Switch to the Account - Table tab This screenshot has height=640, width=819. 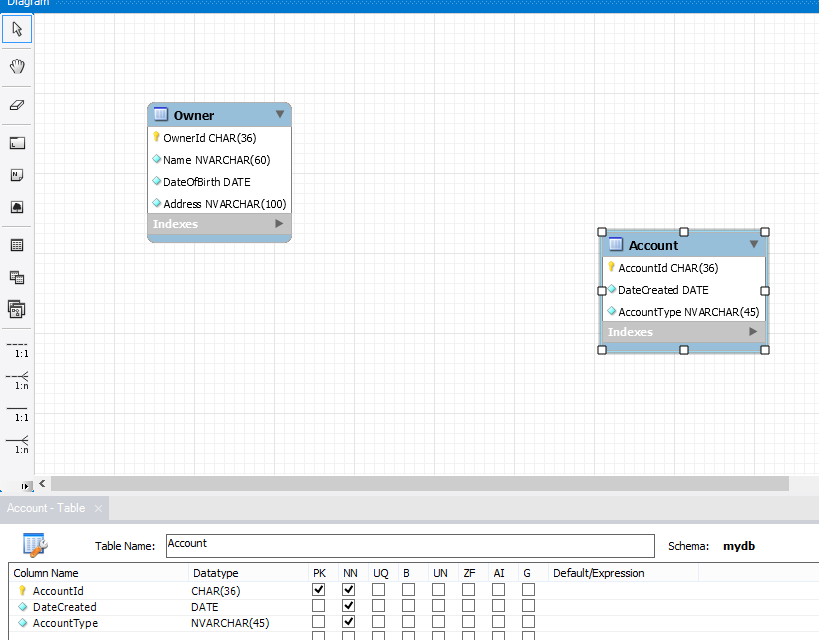click(x=46, y=508)
